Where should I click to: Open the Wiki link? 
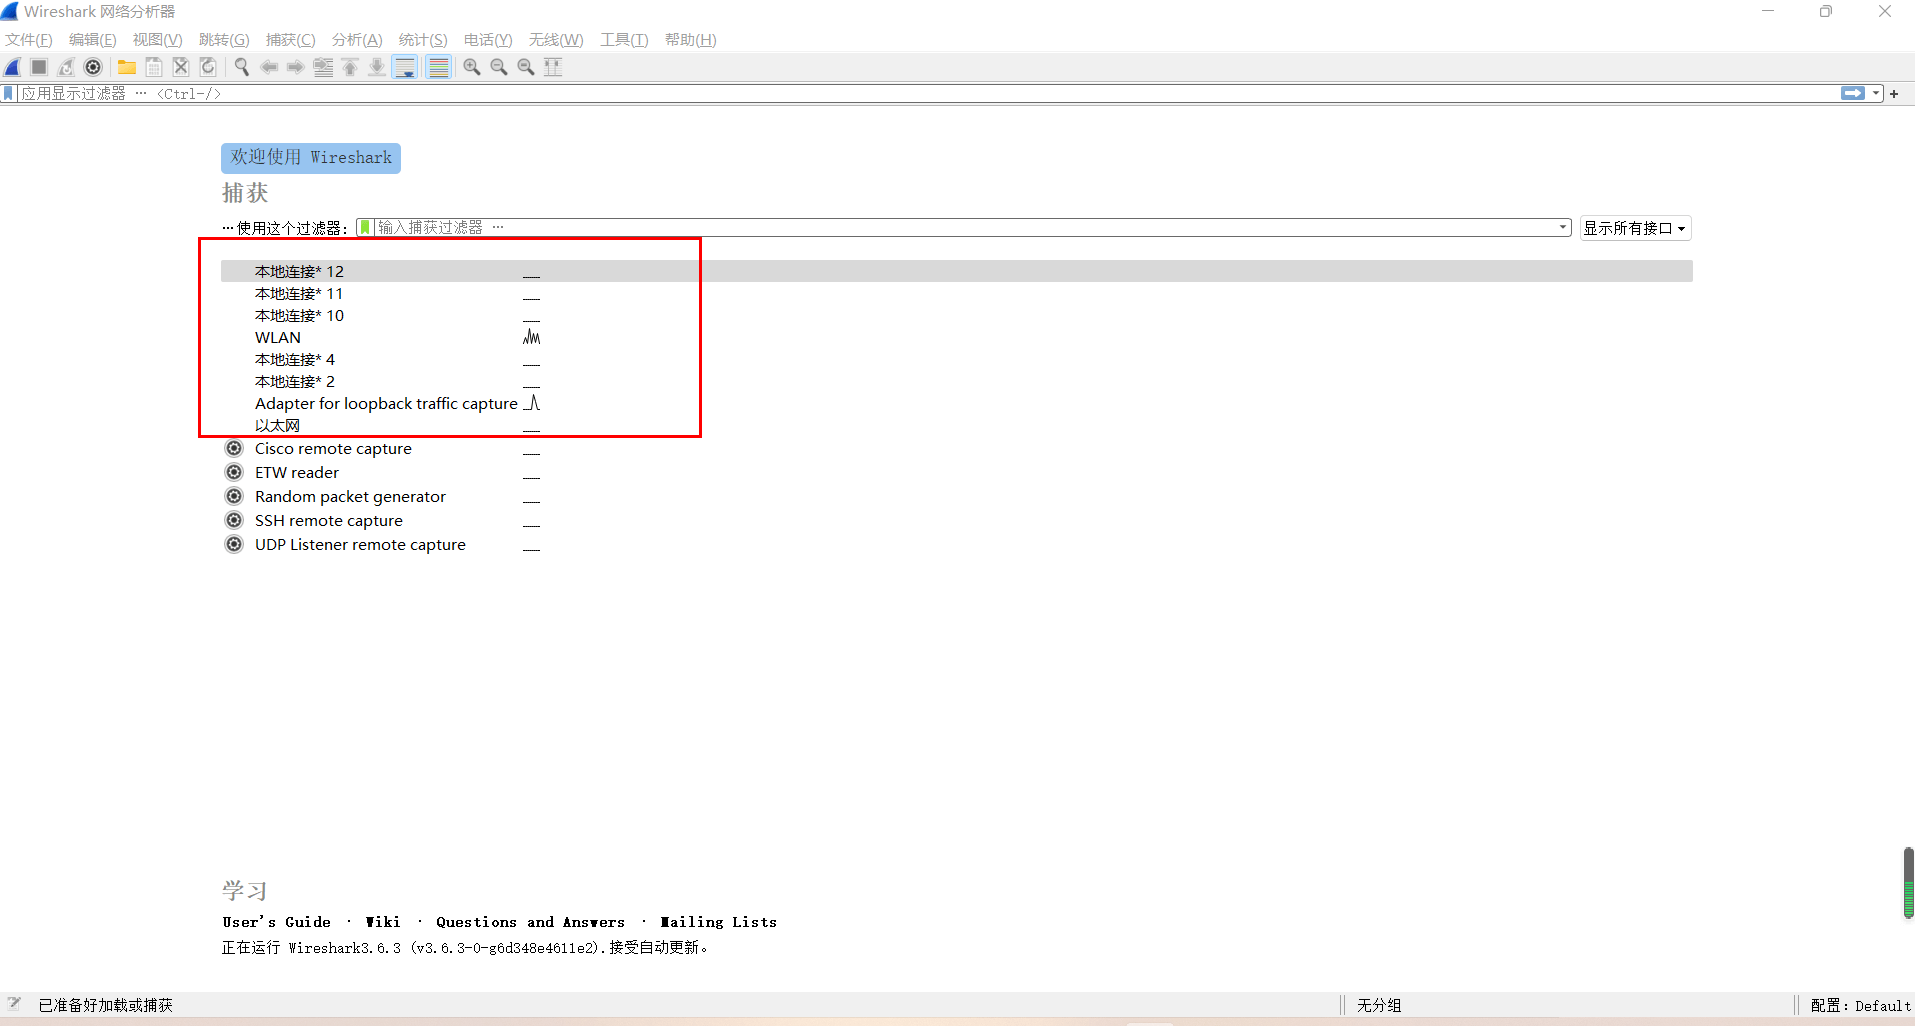(x=383, y=922)
